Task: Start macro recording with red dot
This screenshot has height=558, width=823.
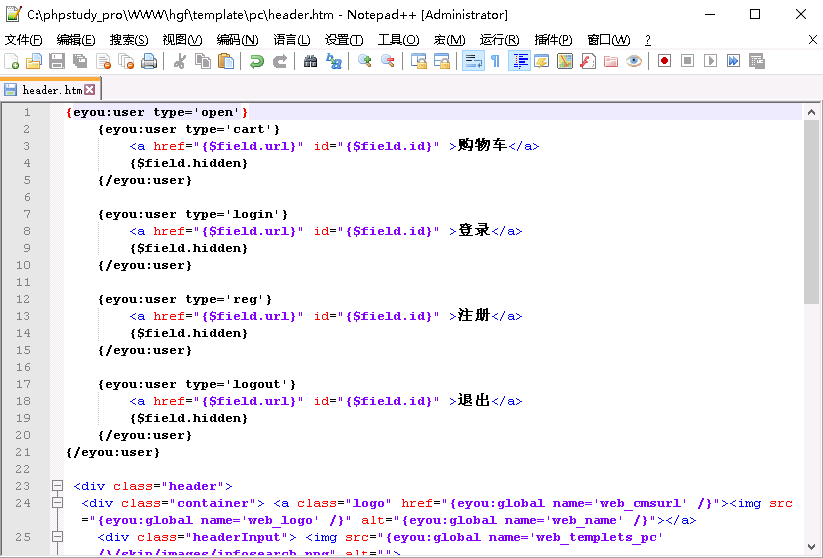Action: [664, 61]
